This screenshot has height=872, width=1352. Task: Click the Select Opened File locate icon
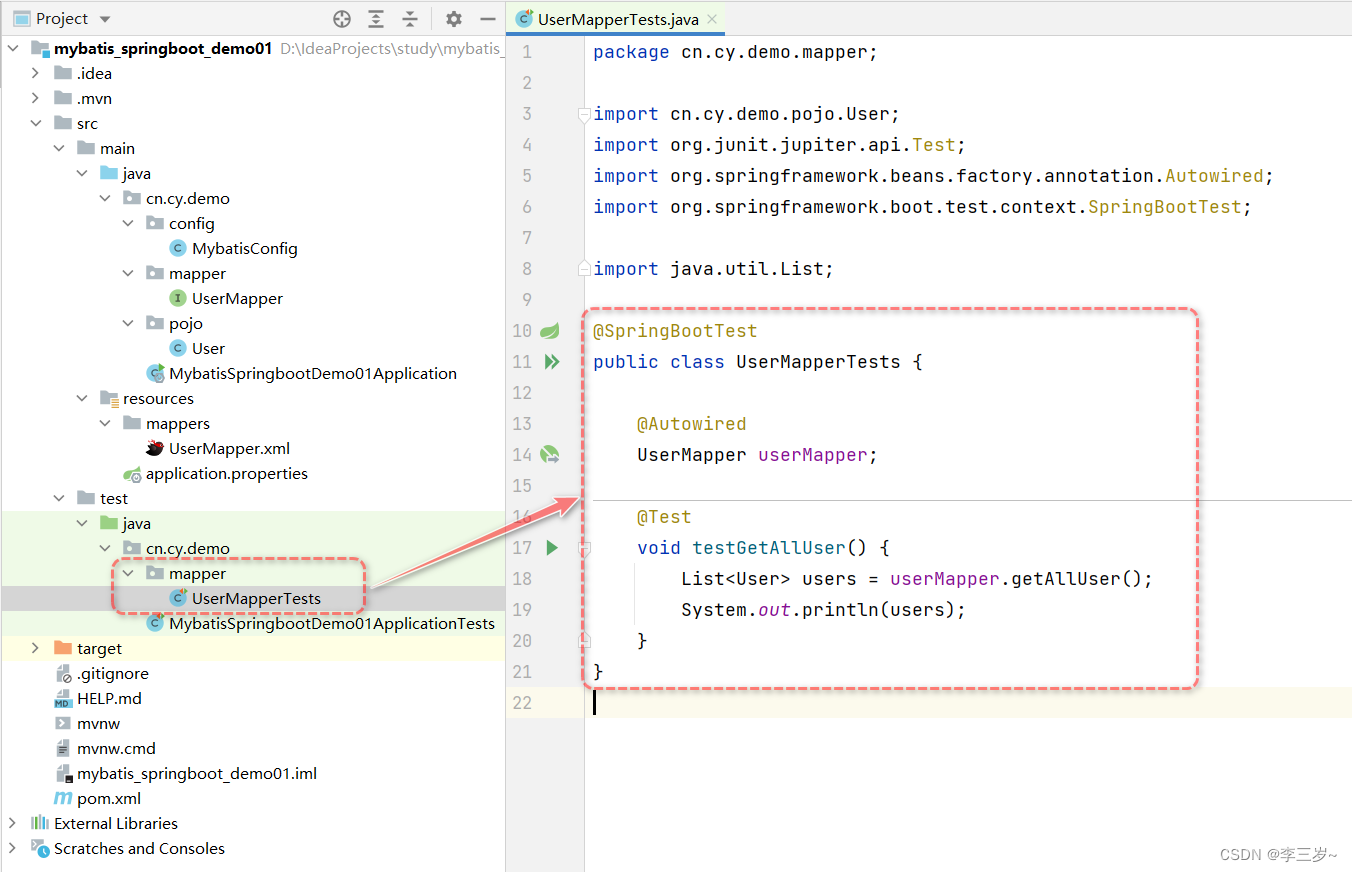coord(342,19)
